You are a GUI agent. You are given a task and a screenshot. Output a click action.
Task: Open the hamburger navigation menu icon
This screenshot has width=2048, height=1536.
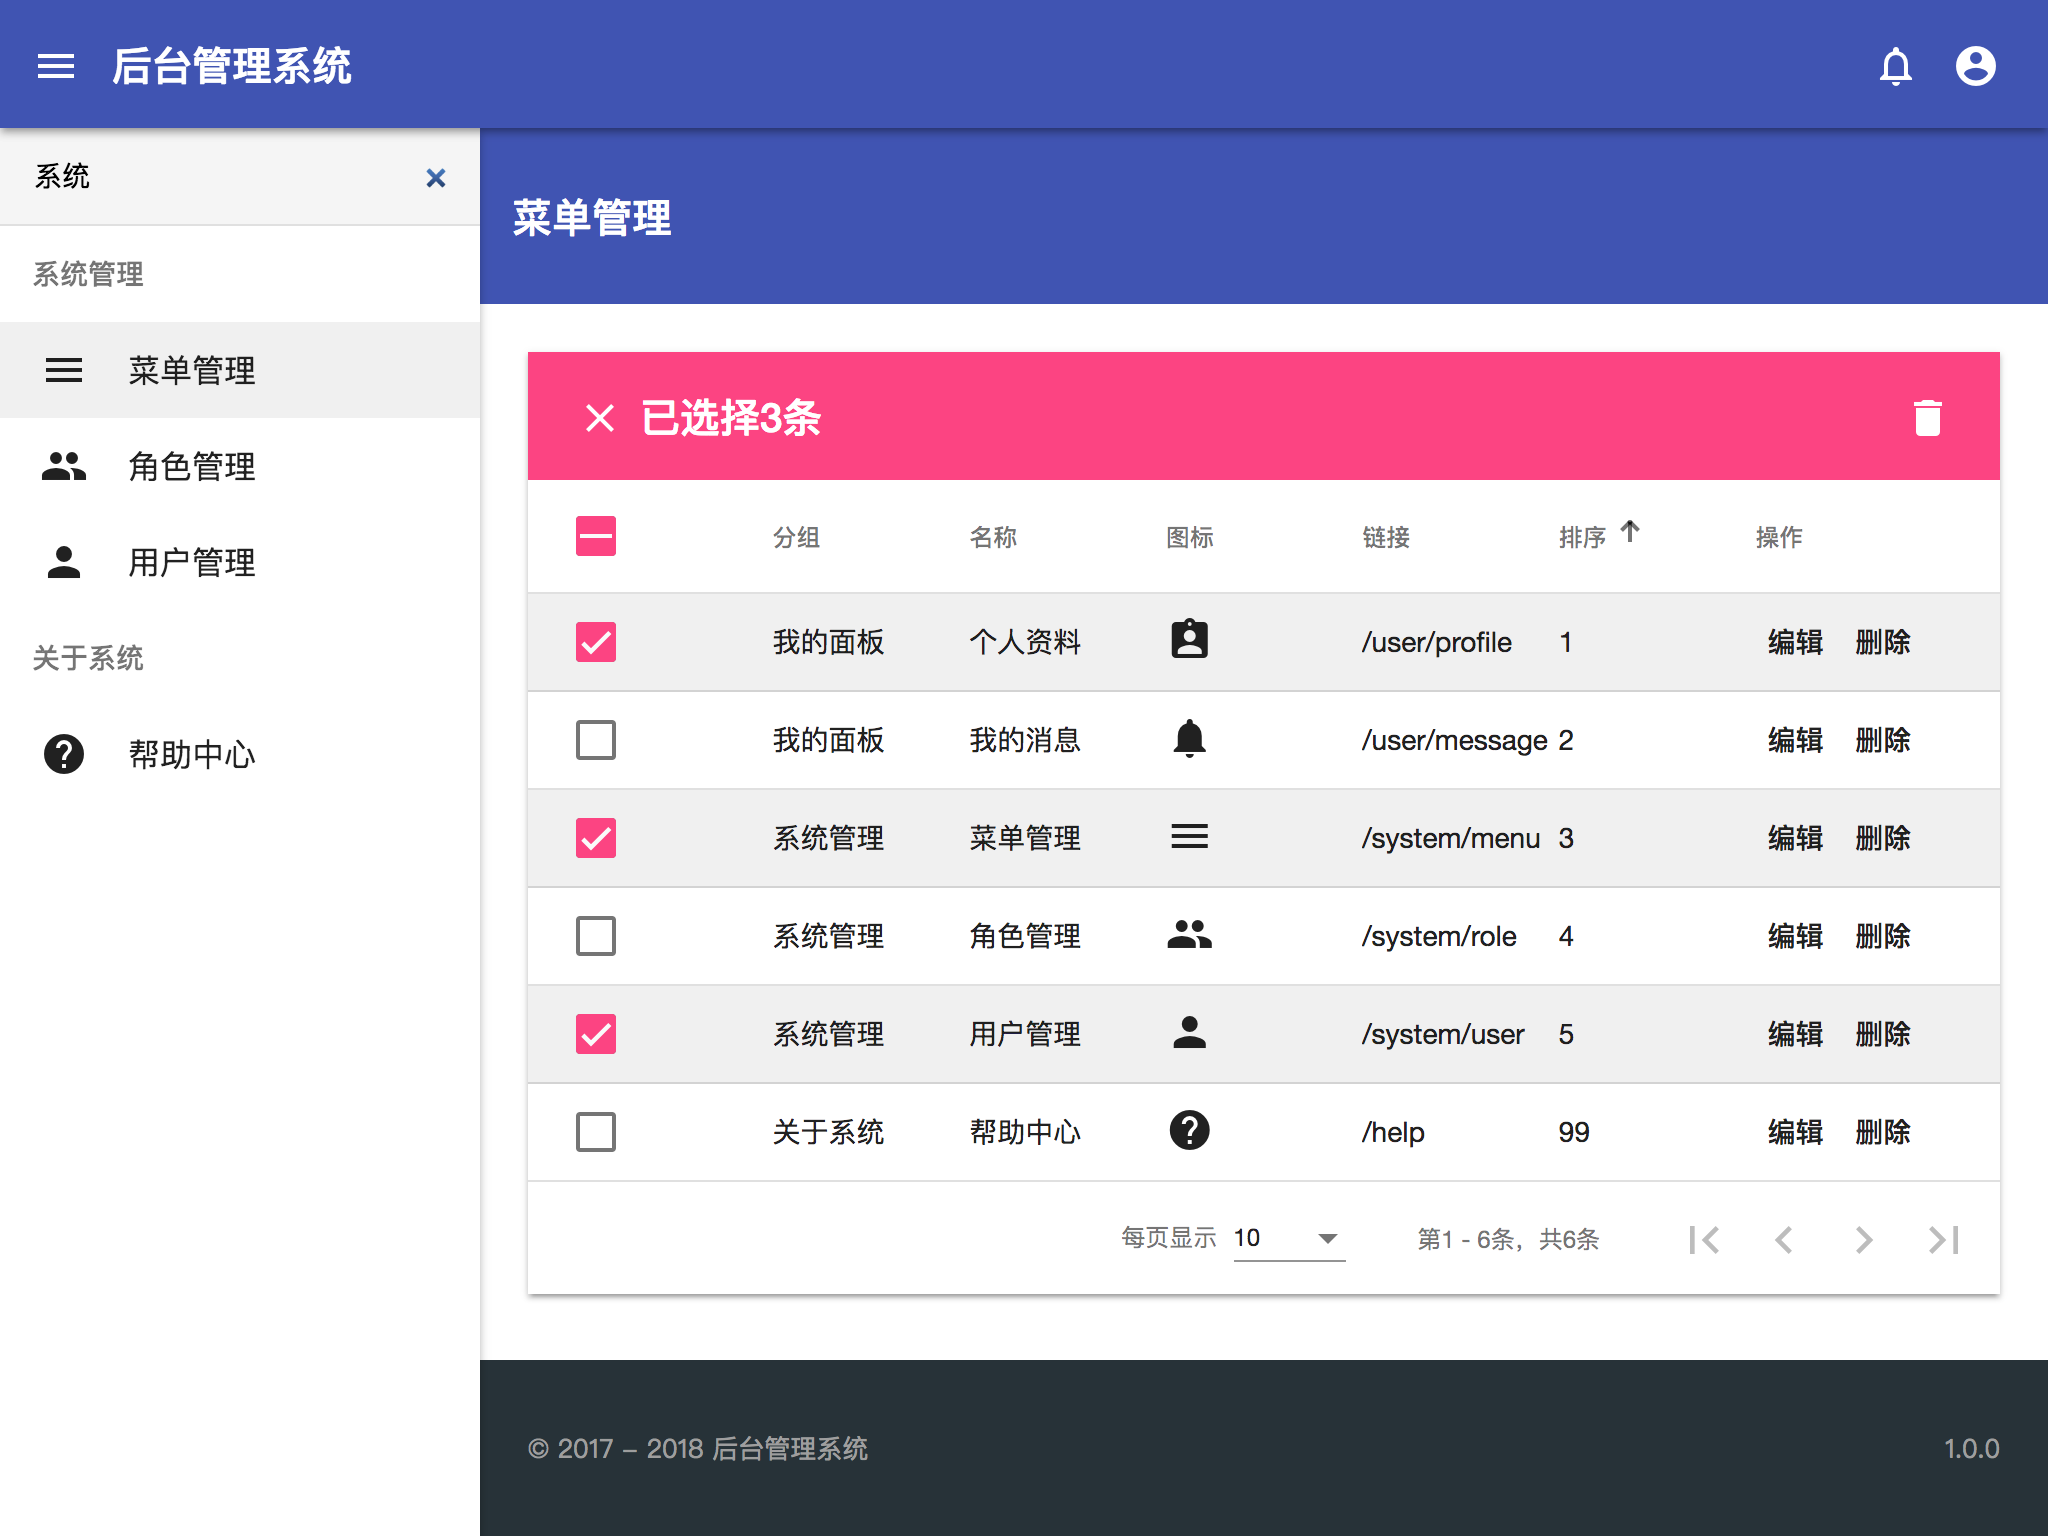[x=56, y=66]
